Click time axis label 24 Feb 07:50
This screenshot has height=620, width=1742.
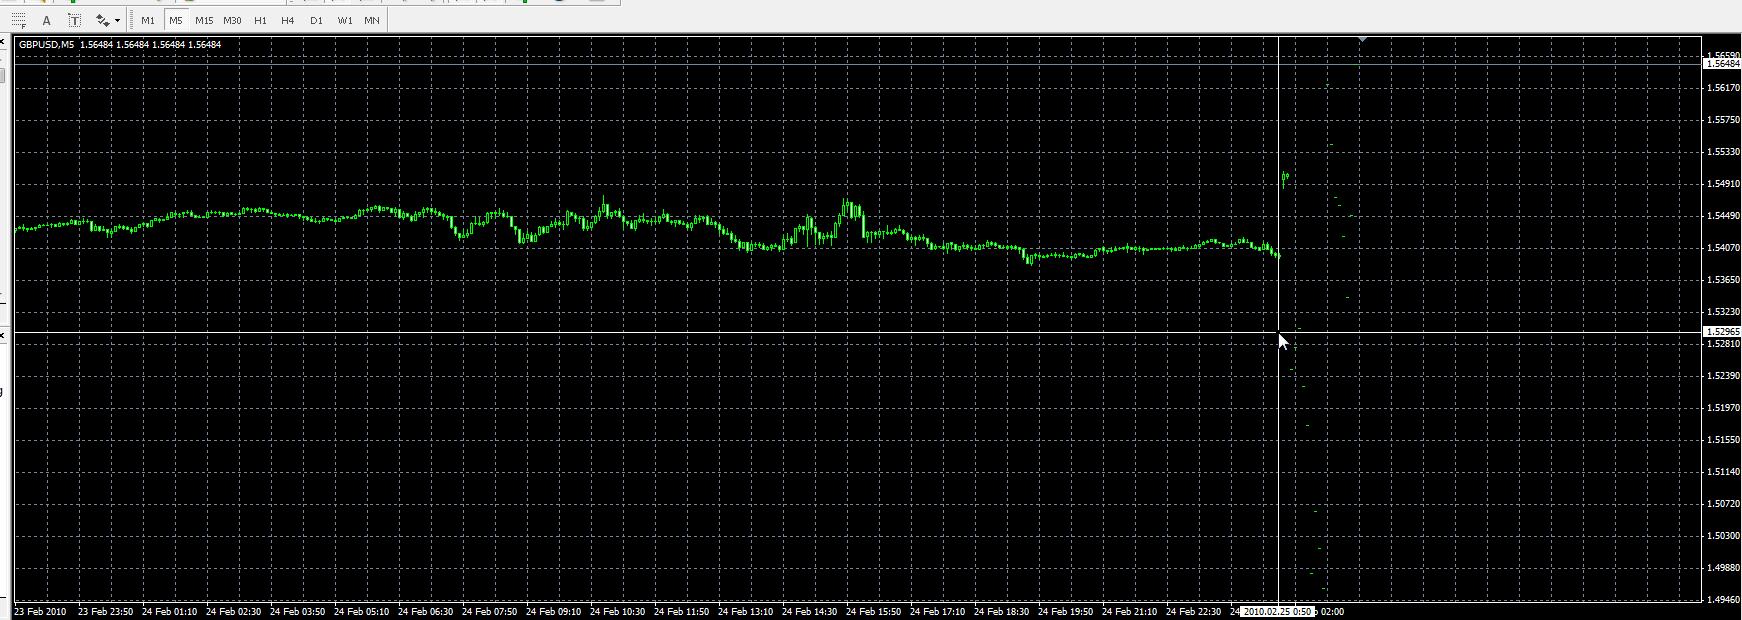tap(489, 611)
